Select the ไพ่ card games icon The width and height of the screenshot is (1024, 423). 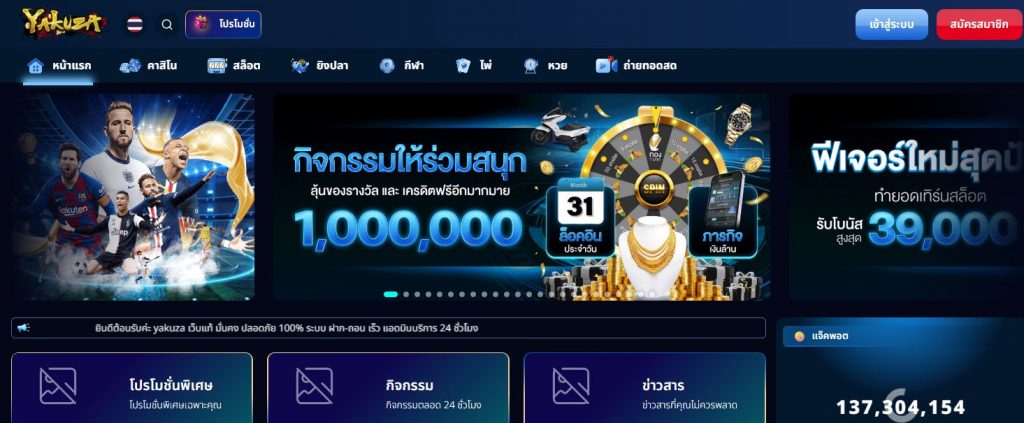click(x=463, y=65)
